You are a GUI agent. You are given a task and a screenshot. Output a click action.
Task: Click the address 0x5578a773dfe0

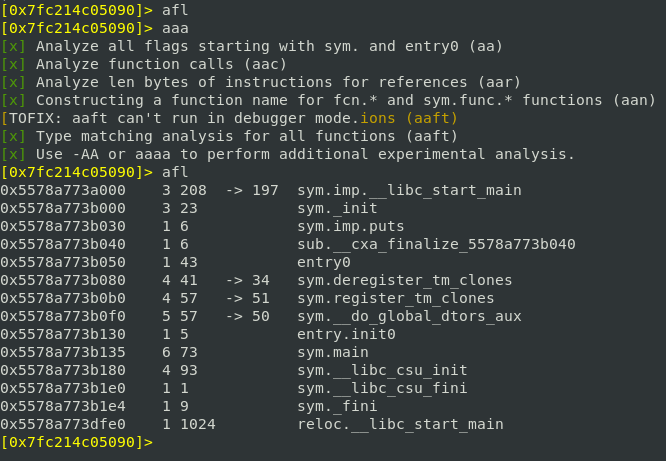point(63,424)
